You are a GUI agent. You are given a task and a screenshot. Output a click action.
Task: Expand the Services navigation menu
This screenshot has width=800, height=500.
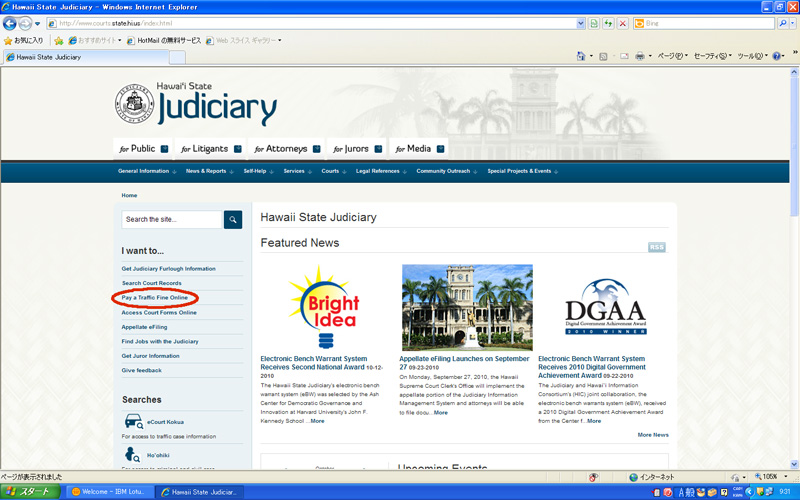point(297,171)
